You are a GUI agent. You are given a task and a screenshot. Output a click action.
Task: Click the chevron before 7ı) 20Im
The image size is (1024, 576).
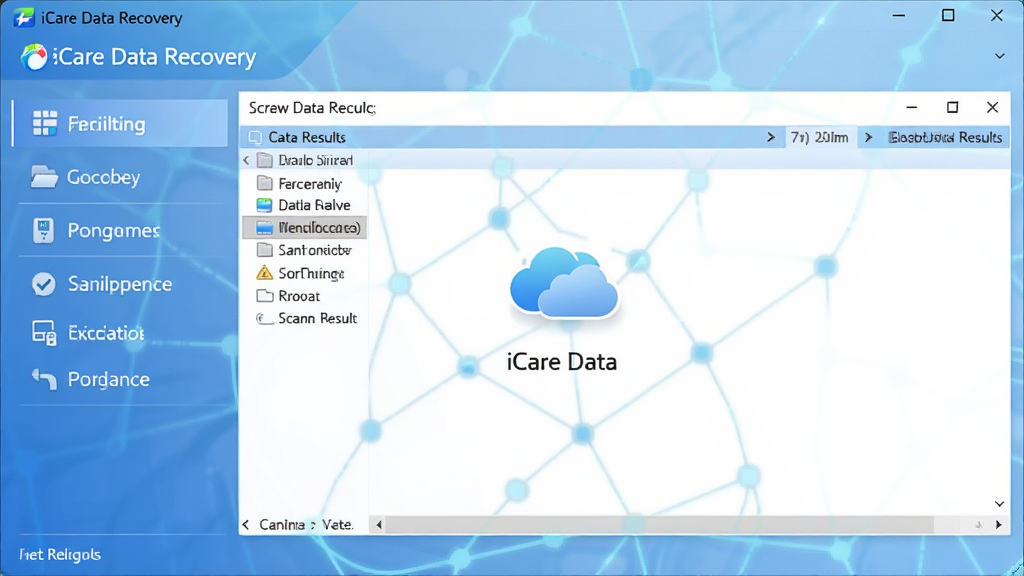(771, 137)
